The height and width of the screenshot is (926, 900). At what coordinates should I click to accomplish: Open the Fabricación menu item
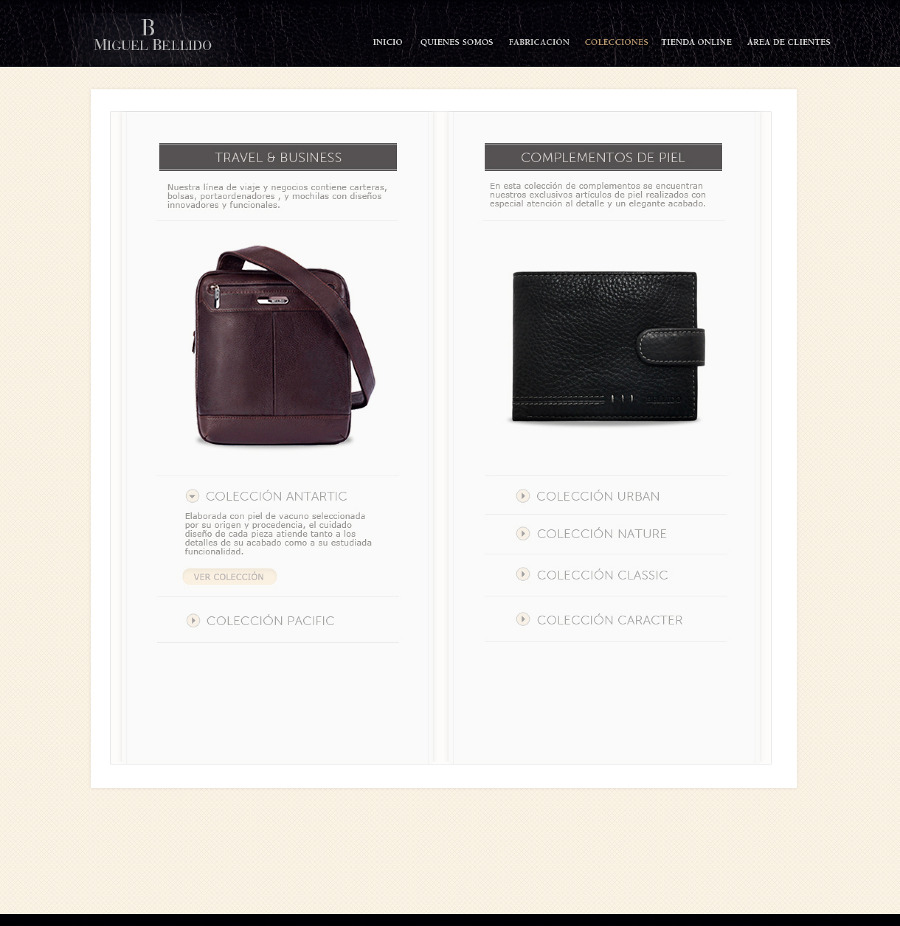(x=539, y=42)
